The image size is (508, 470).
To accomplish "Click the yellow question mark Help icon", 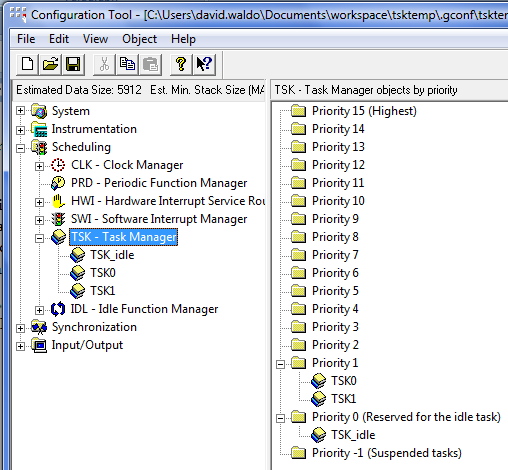I will (181, 64).
